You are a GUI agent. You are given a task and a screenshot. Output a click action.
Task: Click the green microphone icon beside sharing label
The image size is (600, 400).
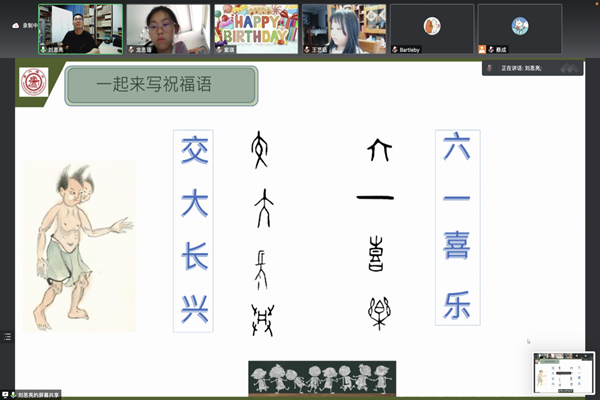click(13, 395)
